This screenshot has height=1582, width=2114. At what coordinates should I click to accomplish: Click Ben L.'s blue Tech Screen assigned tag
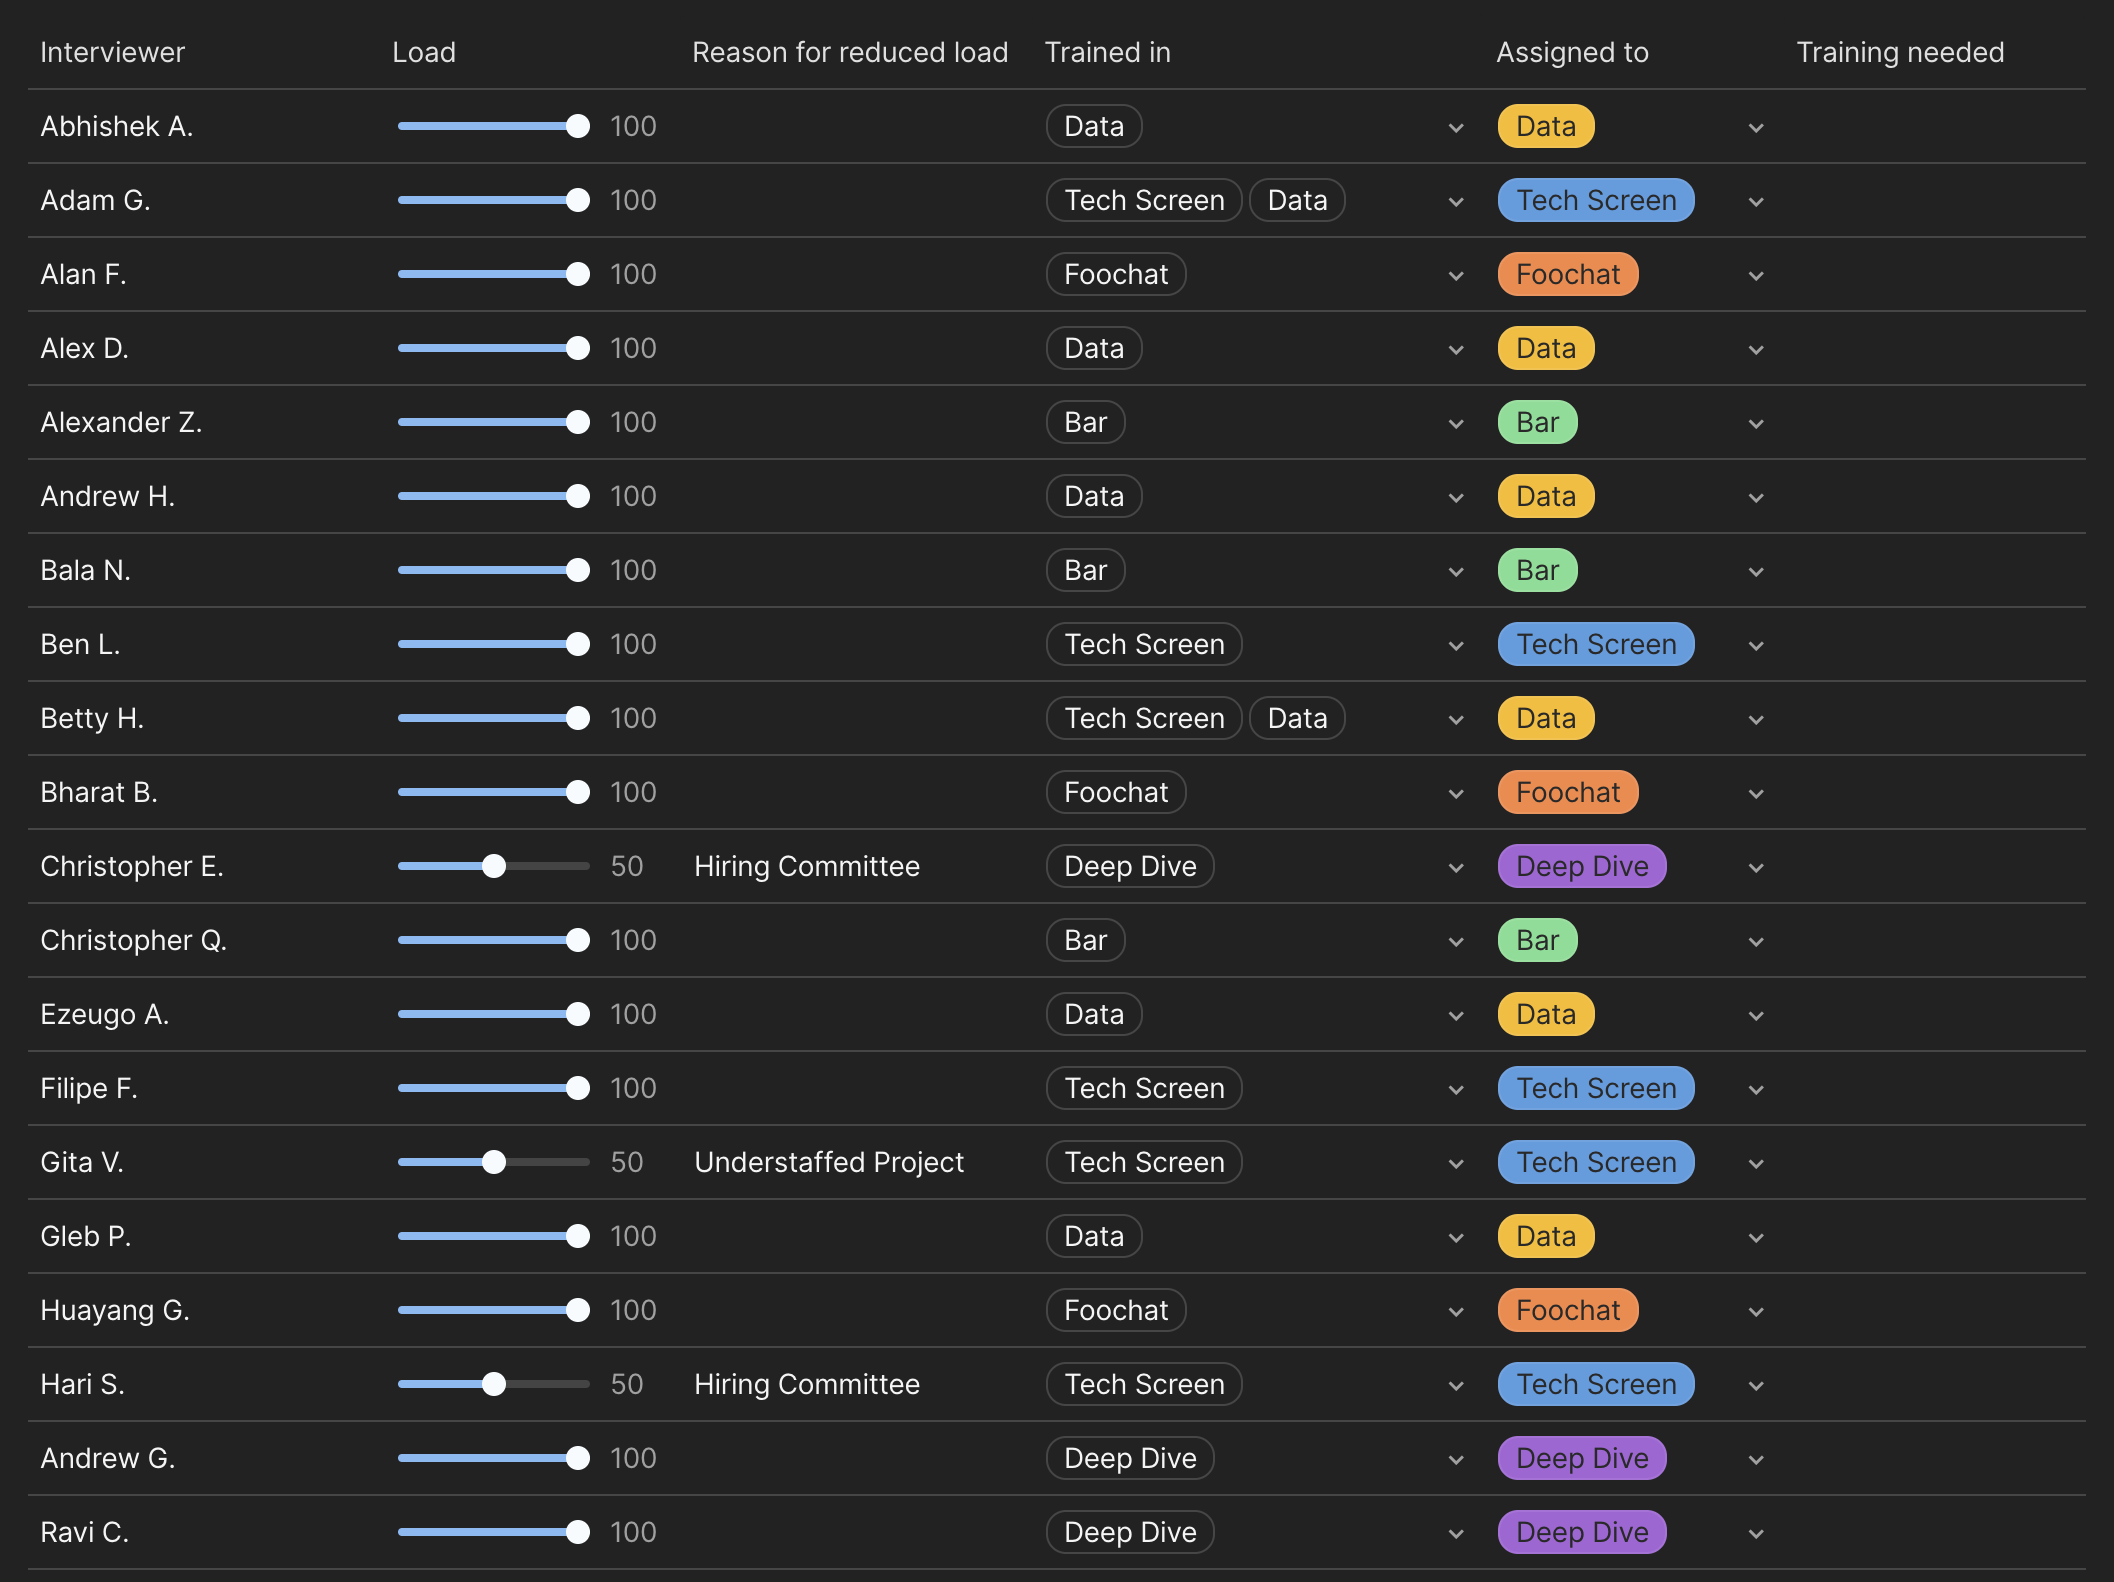tap(1595, 644)
